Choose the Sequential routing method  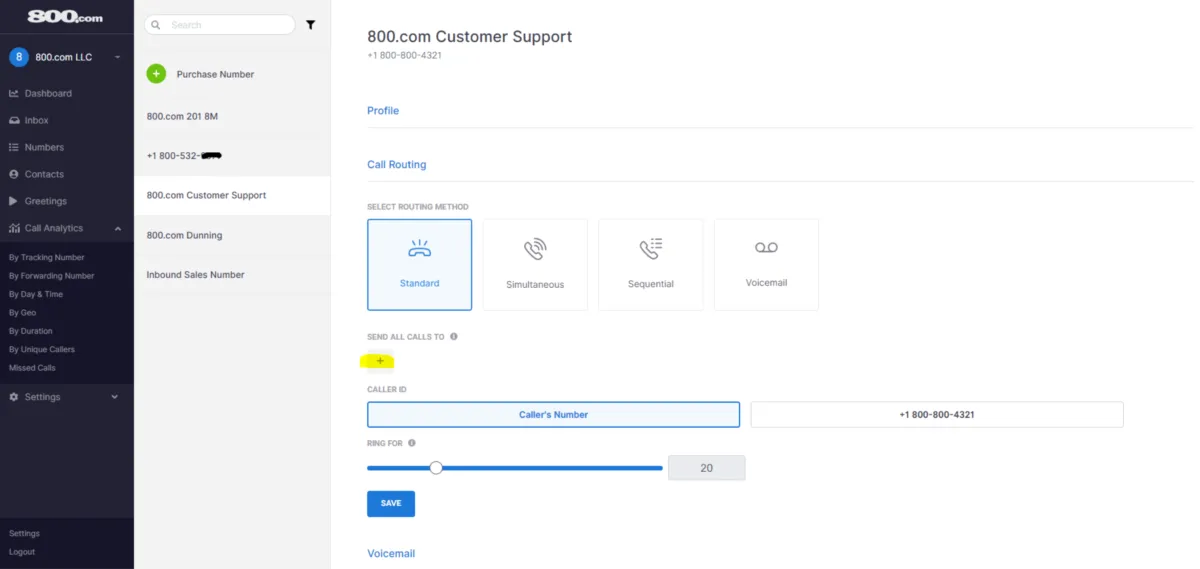click(x=651, y=265)
